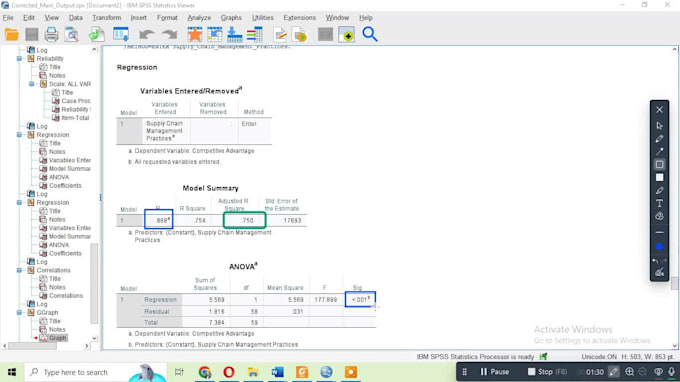Click the orange star Go to Data icon
Screen dimensions: 680x382
click(x=195, y=34)
